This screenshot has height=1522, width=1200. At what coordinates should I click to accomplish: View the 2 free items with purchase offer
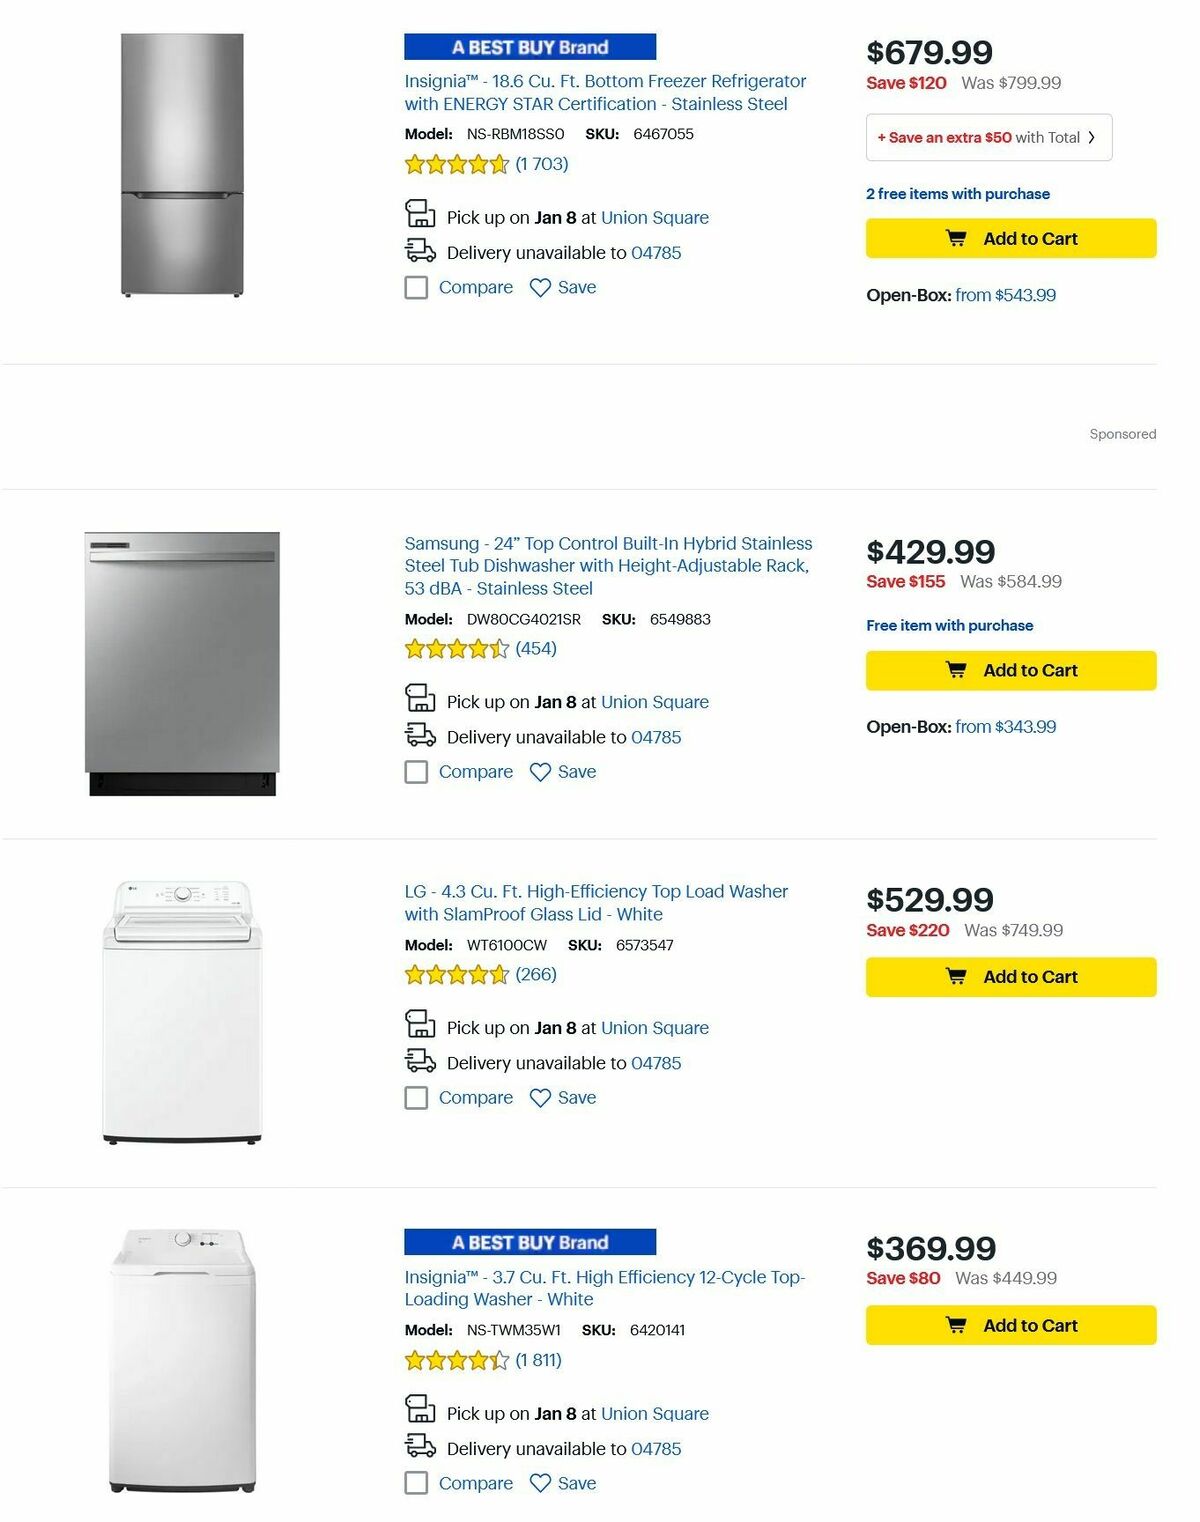(956, 193)
